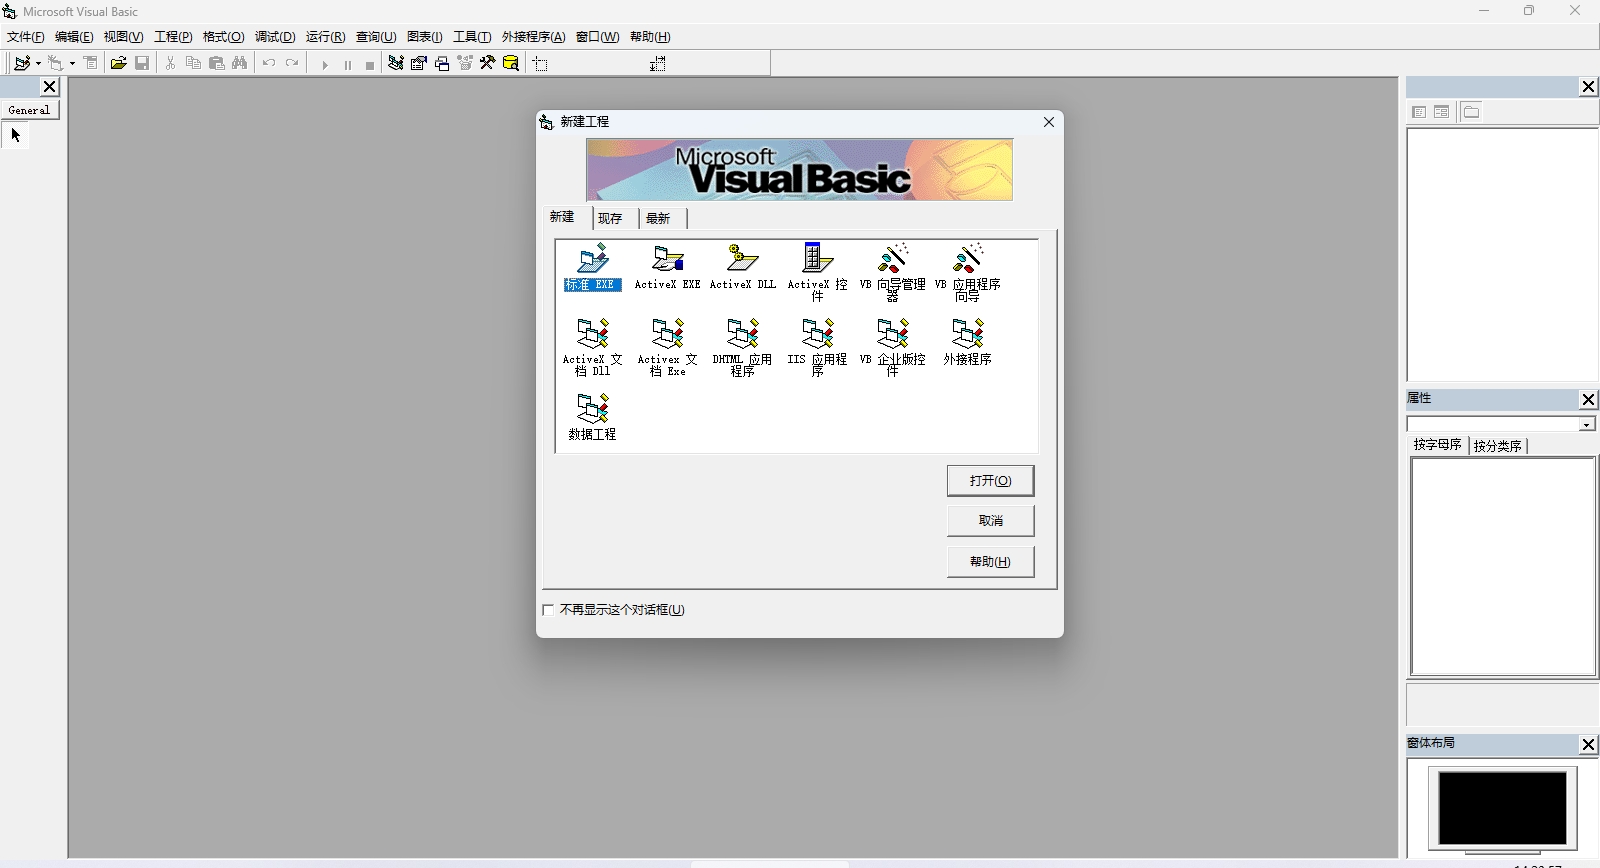The height and width of the screenshot is (868, 1600).
Task: Choose the ActiveX 控件 project icon
Action: (x=817, y=272)
